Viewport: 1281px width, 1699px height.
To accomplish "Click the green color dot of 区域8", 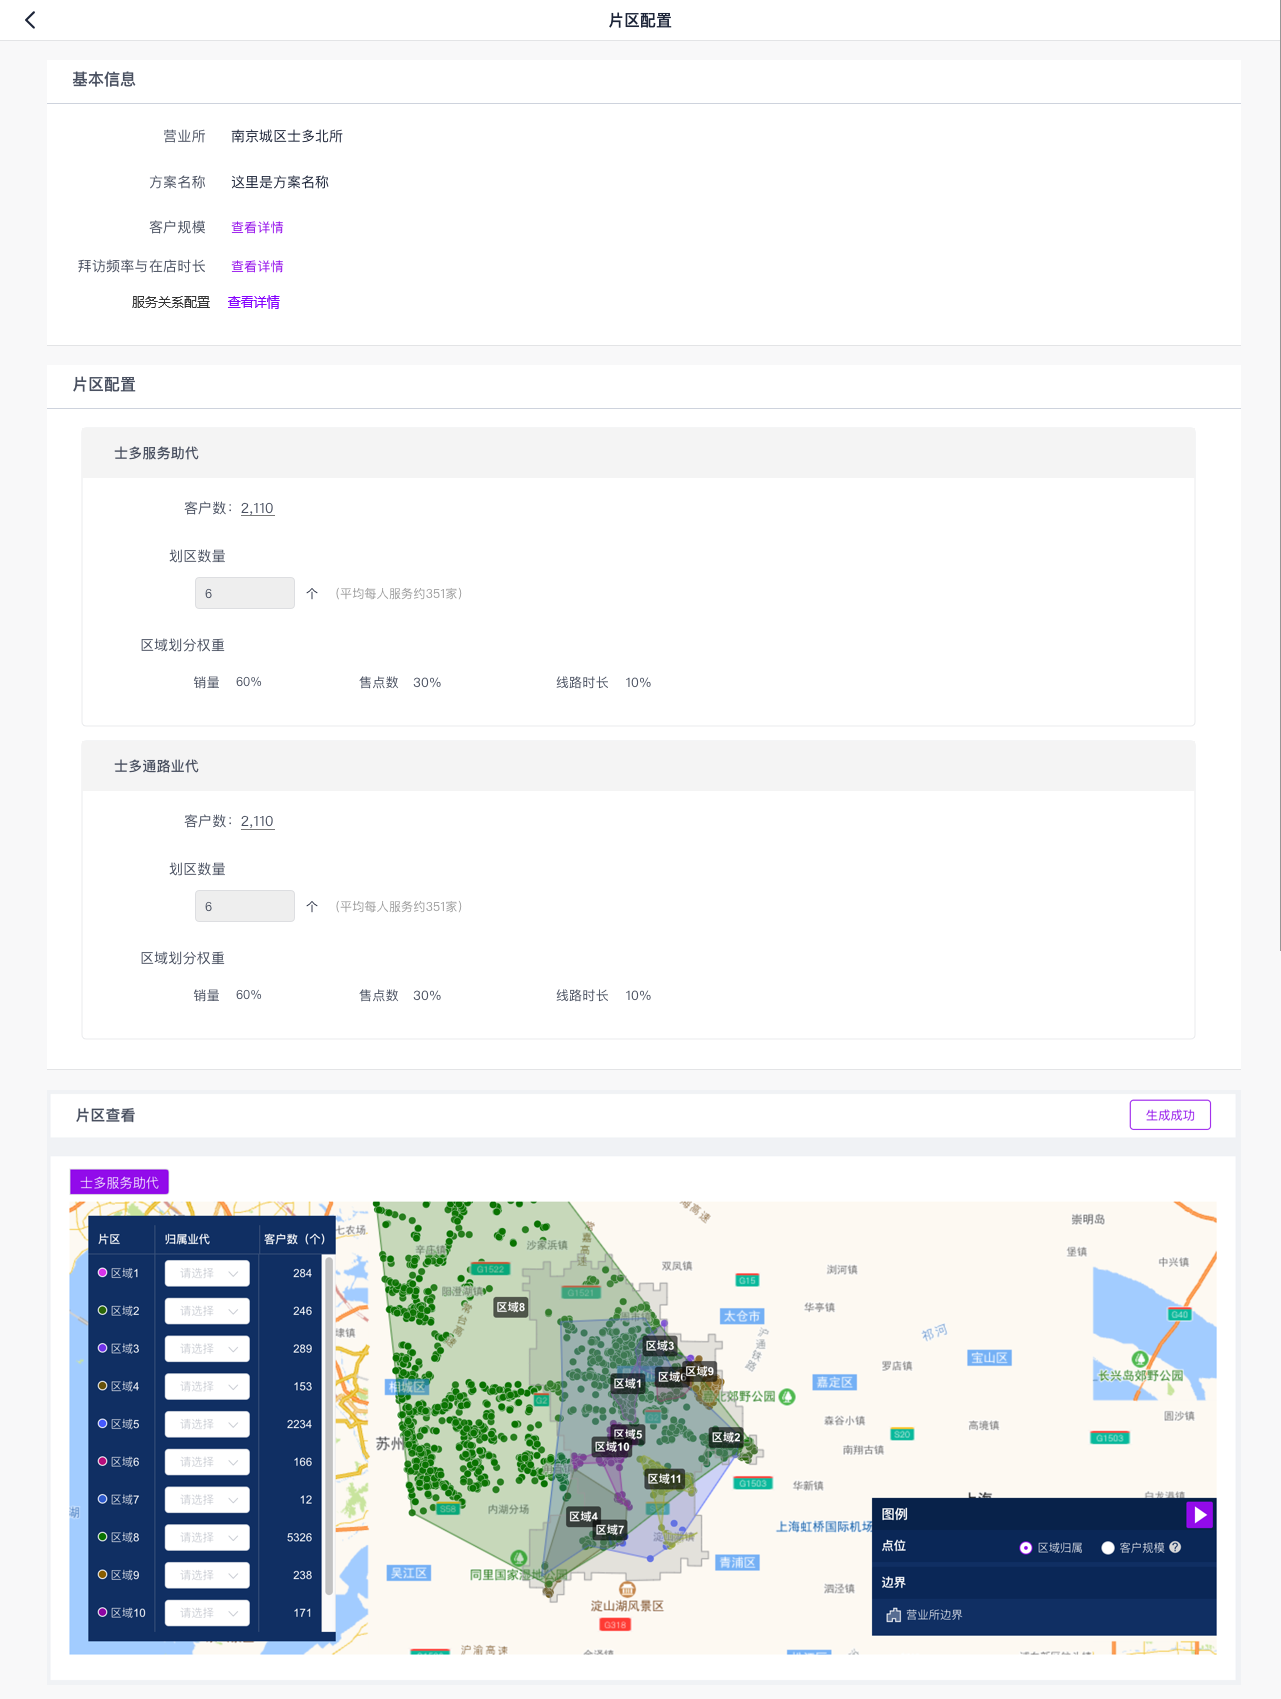I will pyautogui.click(x=102, y=1537).
